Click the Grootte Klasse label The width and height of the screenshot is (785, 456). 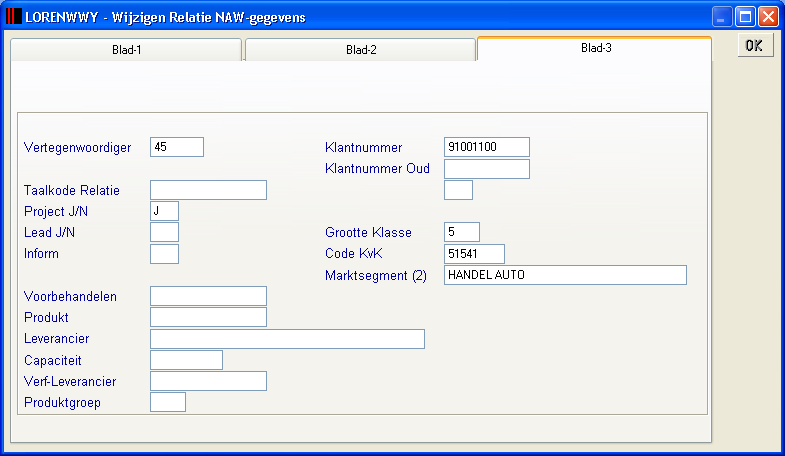coord(368,232)
